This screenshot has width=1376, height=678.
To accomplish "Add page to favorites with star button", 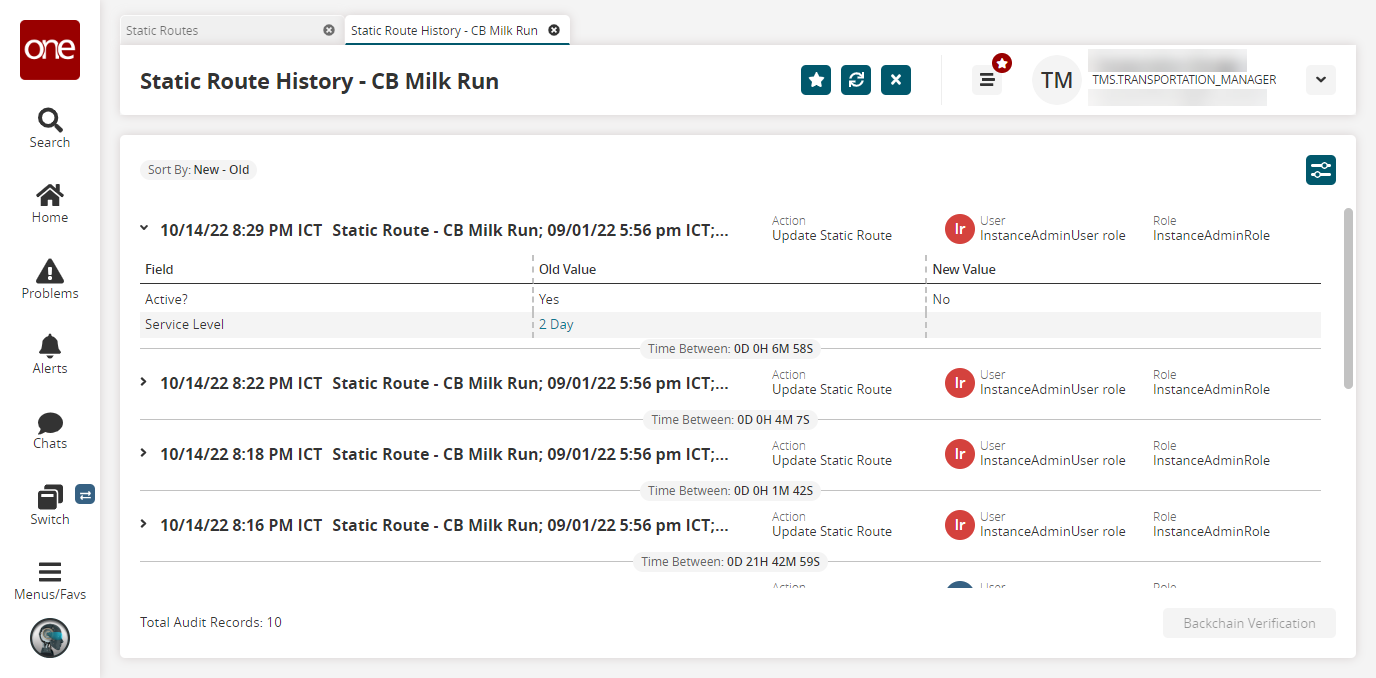I will (816, 80).
